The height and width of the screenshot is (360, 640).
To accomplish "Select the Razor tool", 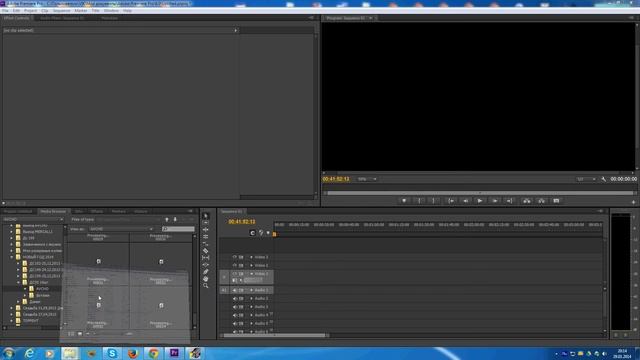I will pyautogui.click(x=206, y=251).
